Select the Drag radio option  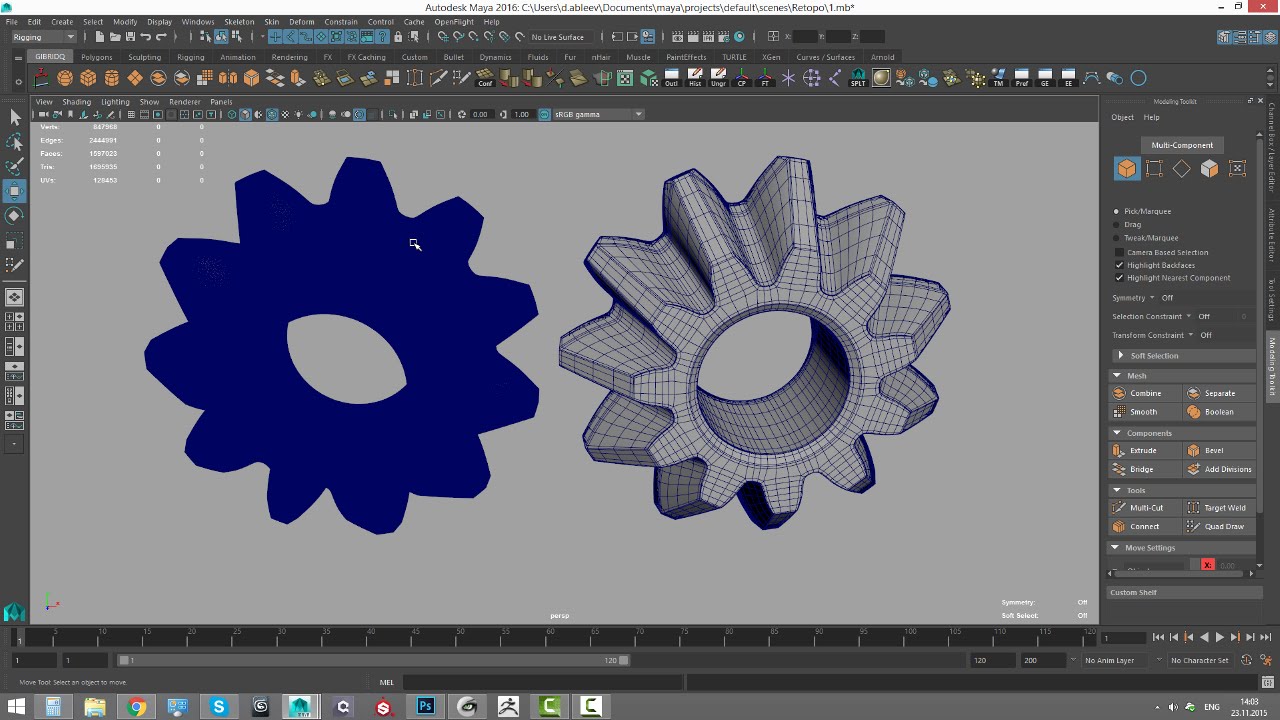[x=1117, y=224]
